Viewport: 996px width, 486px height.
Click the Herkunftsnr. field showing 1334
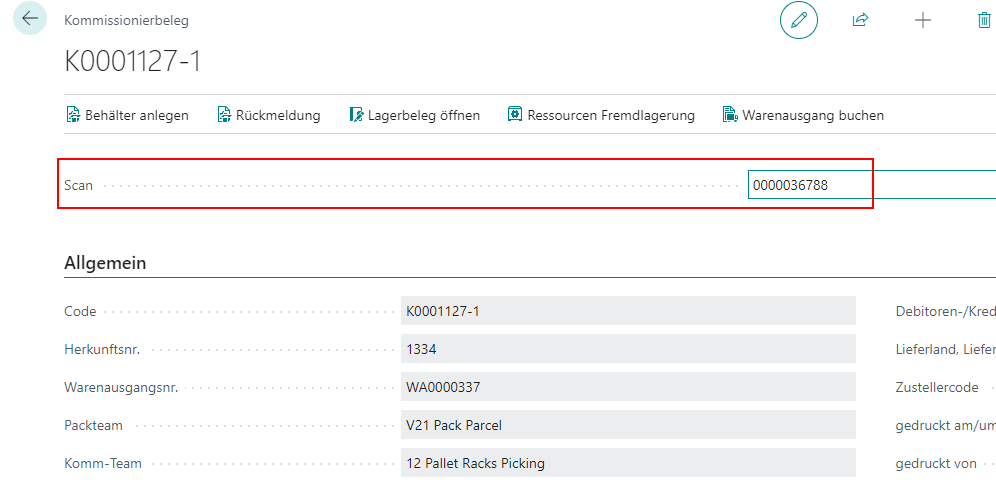pos(627,349)
